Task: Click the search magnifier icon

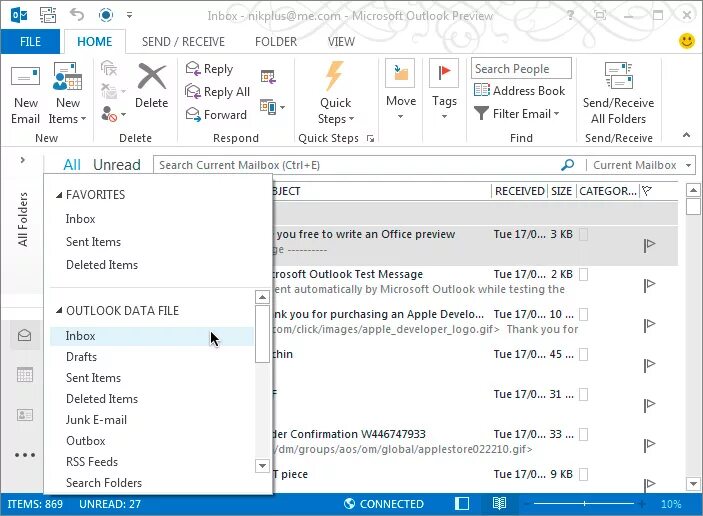Action: [568, 165]
